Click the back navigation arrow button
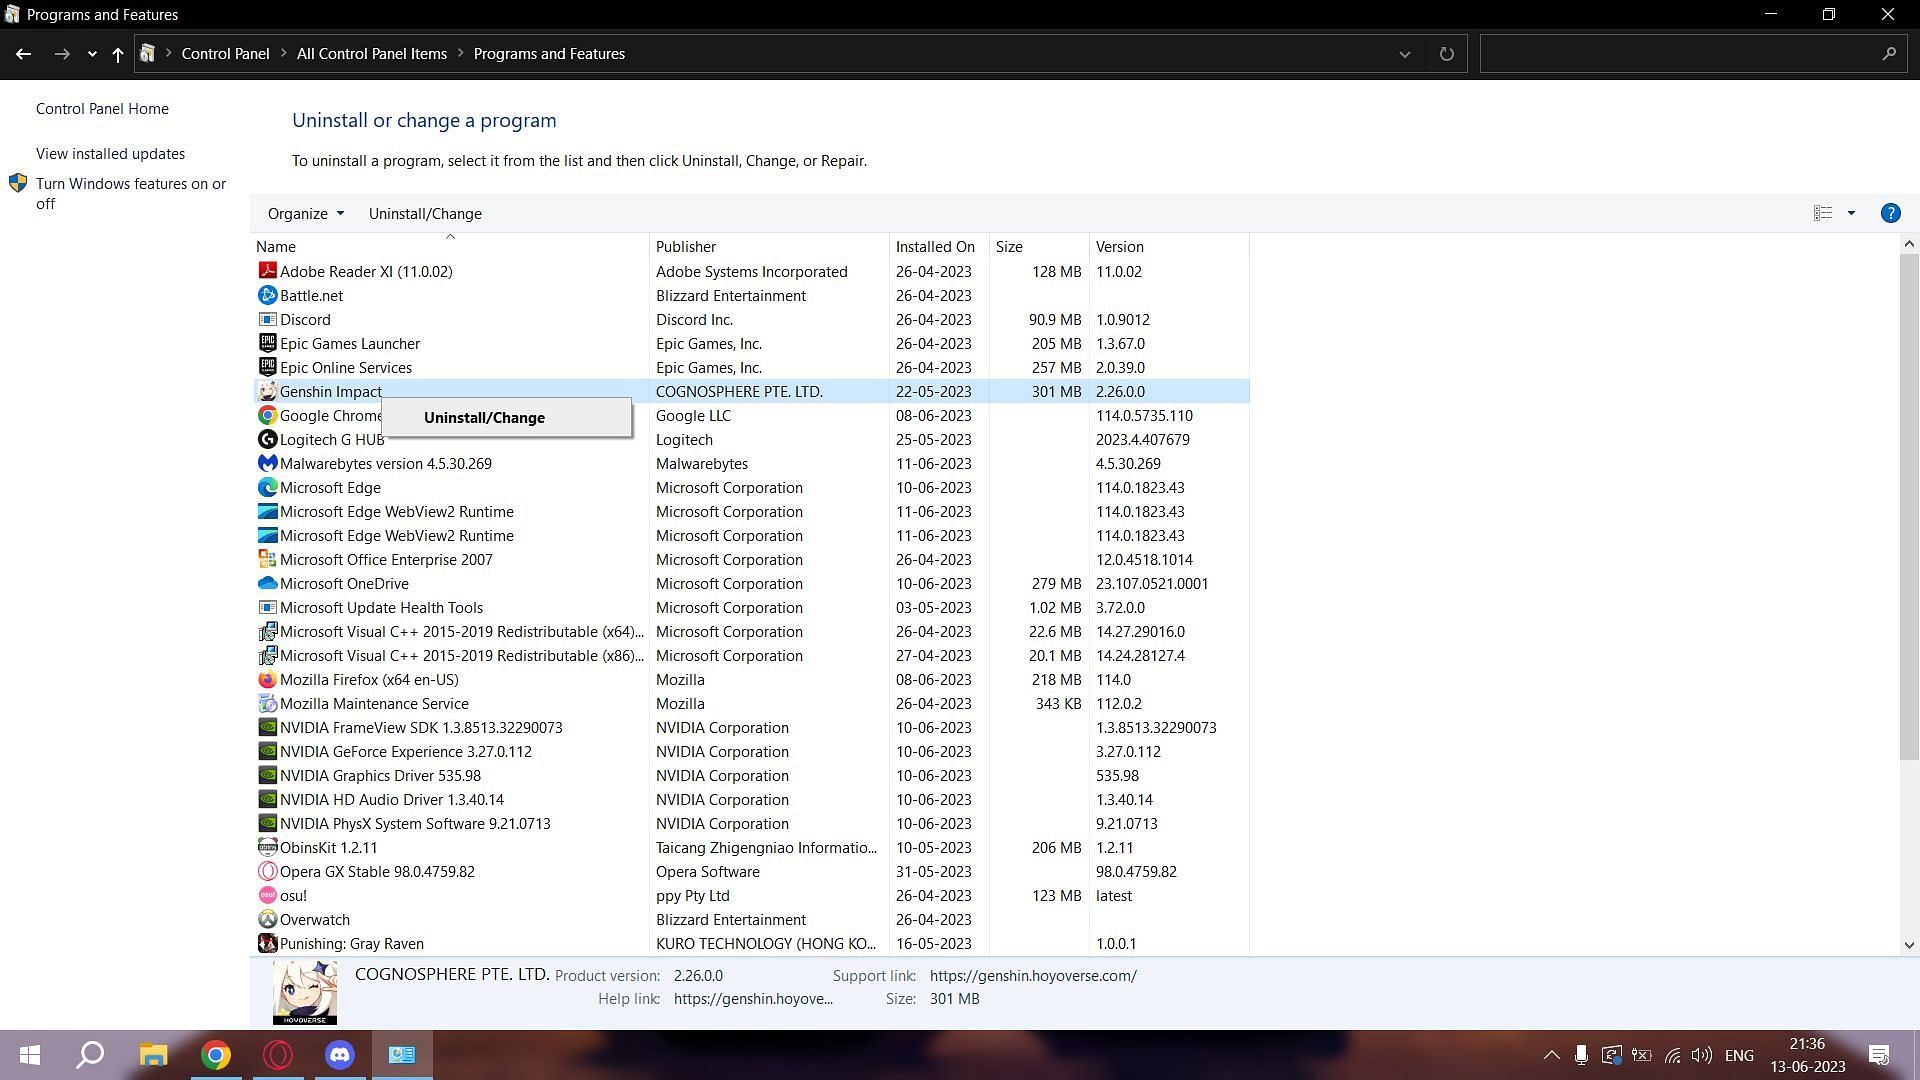Screen dimensions: 1920x1080 [x=24, y=54]
